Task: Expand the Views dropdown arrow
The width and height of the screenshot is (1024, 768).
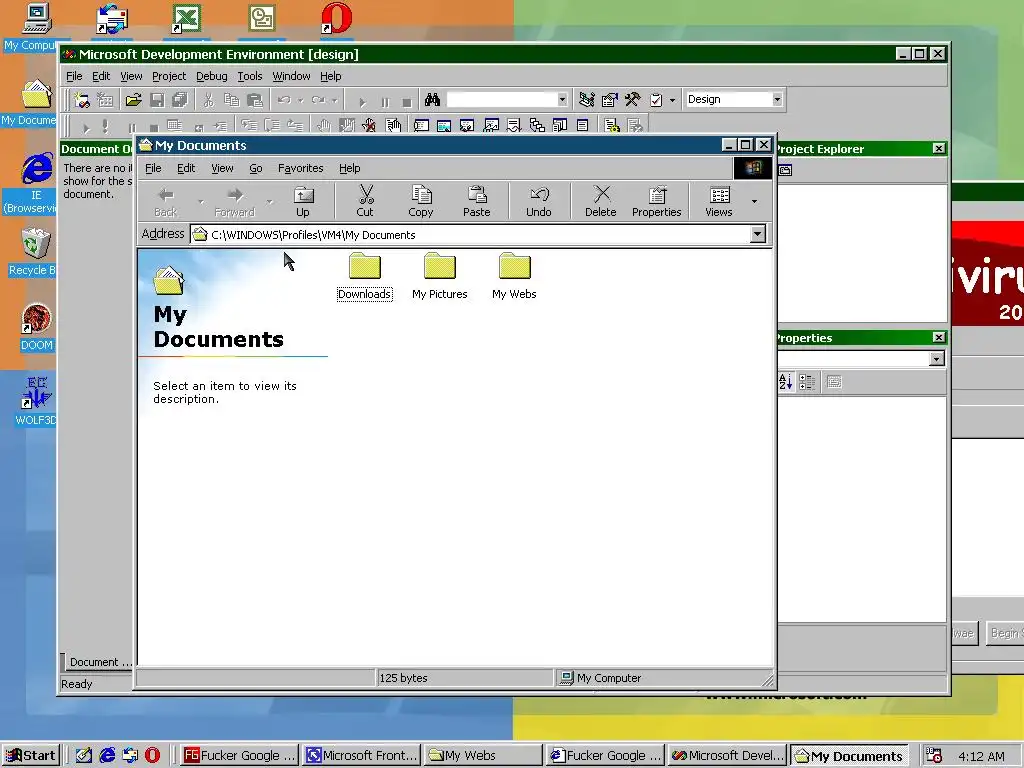Action: tap(754, 201)
